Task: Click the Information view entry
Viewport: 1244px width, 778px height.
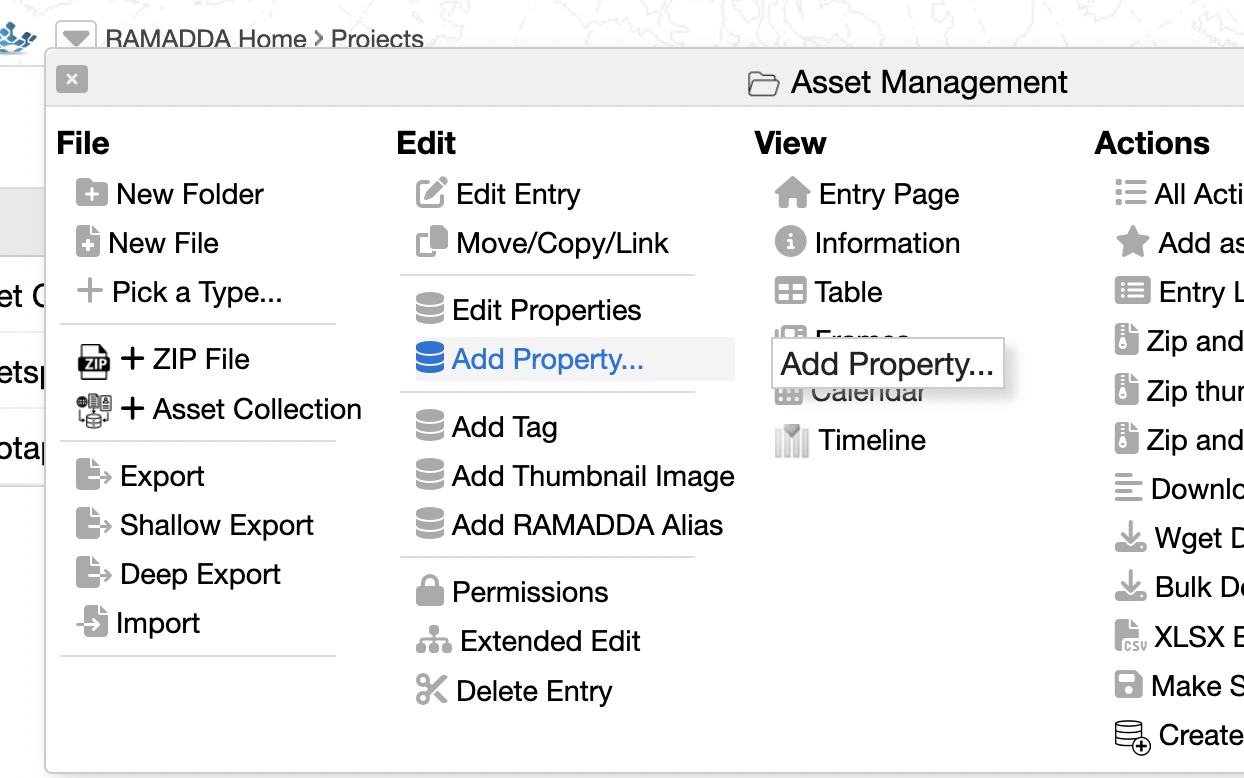Action: pos(887,243)
